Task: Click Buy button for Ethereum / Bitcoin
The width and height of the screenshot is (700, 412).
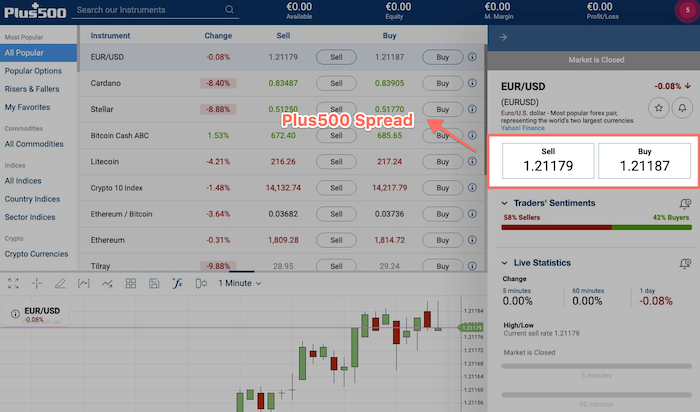Action: click(x=442, y=214)
